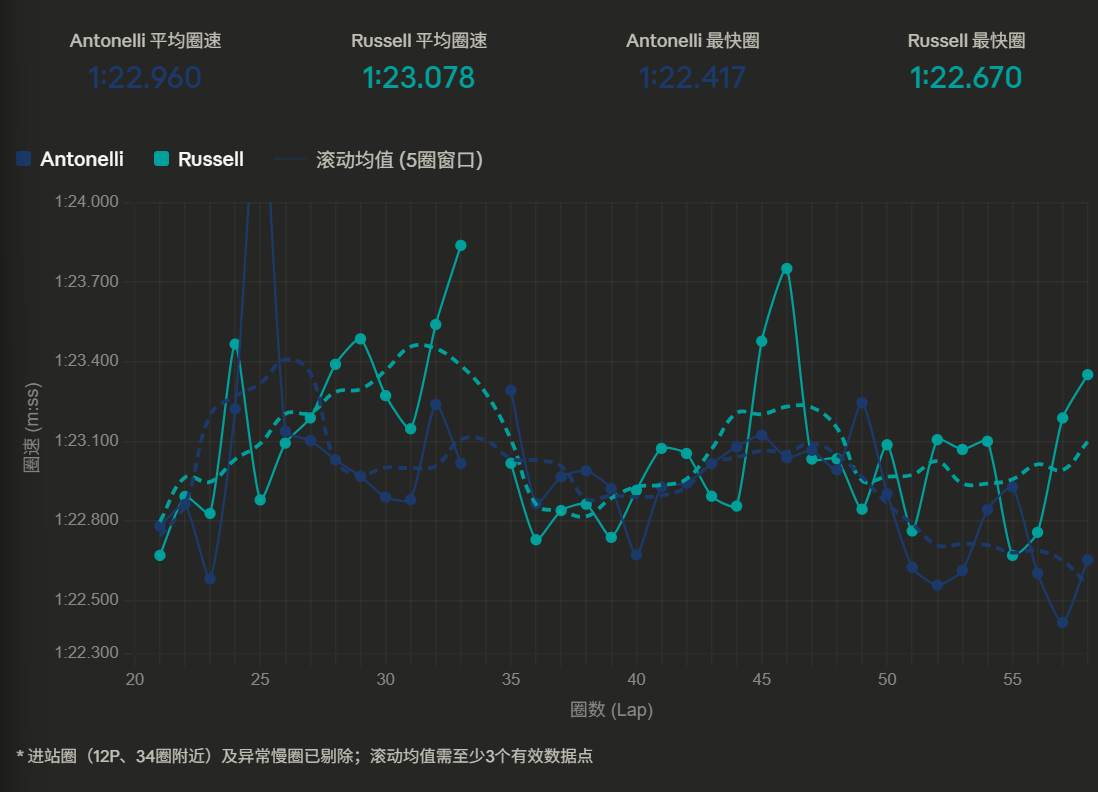Click the Russell teal legend swatch
The image size is (1098, 792).
[161, 159]
